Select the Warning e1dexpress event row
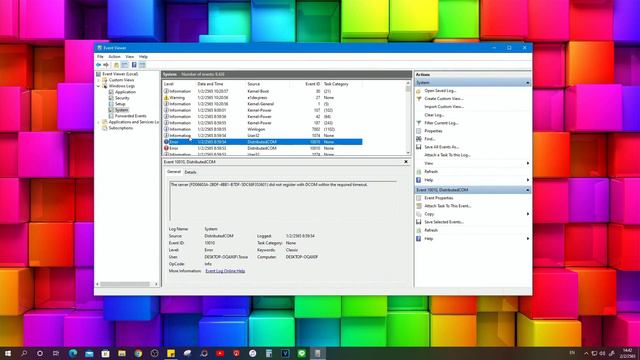This screenshot has width=640, height=360. pos(262,98)
